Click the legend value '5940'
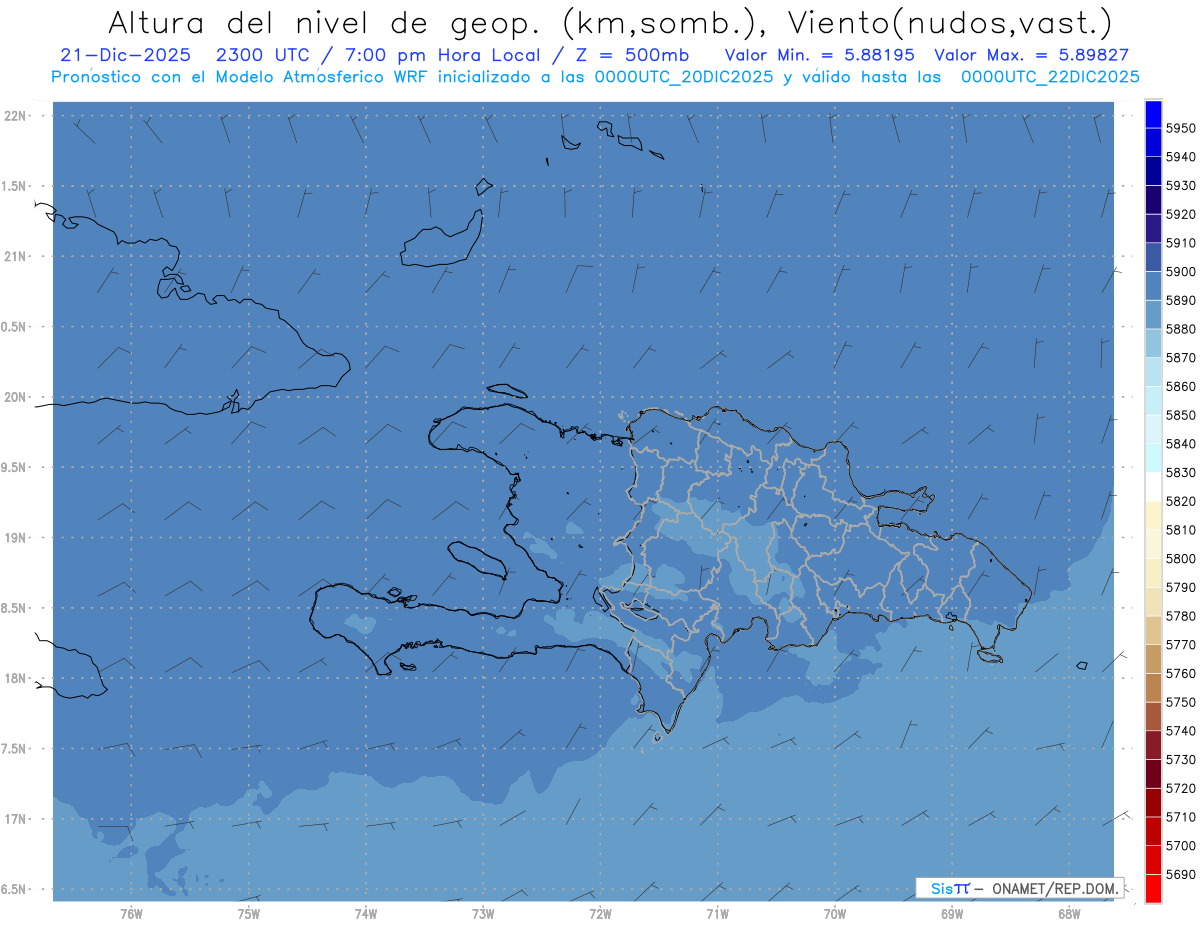Screen dimensions: 1200x927 pos(1181,157)
